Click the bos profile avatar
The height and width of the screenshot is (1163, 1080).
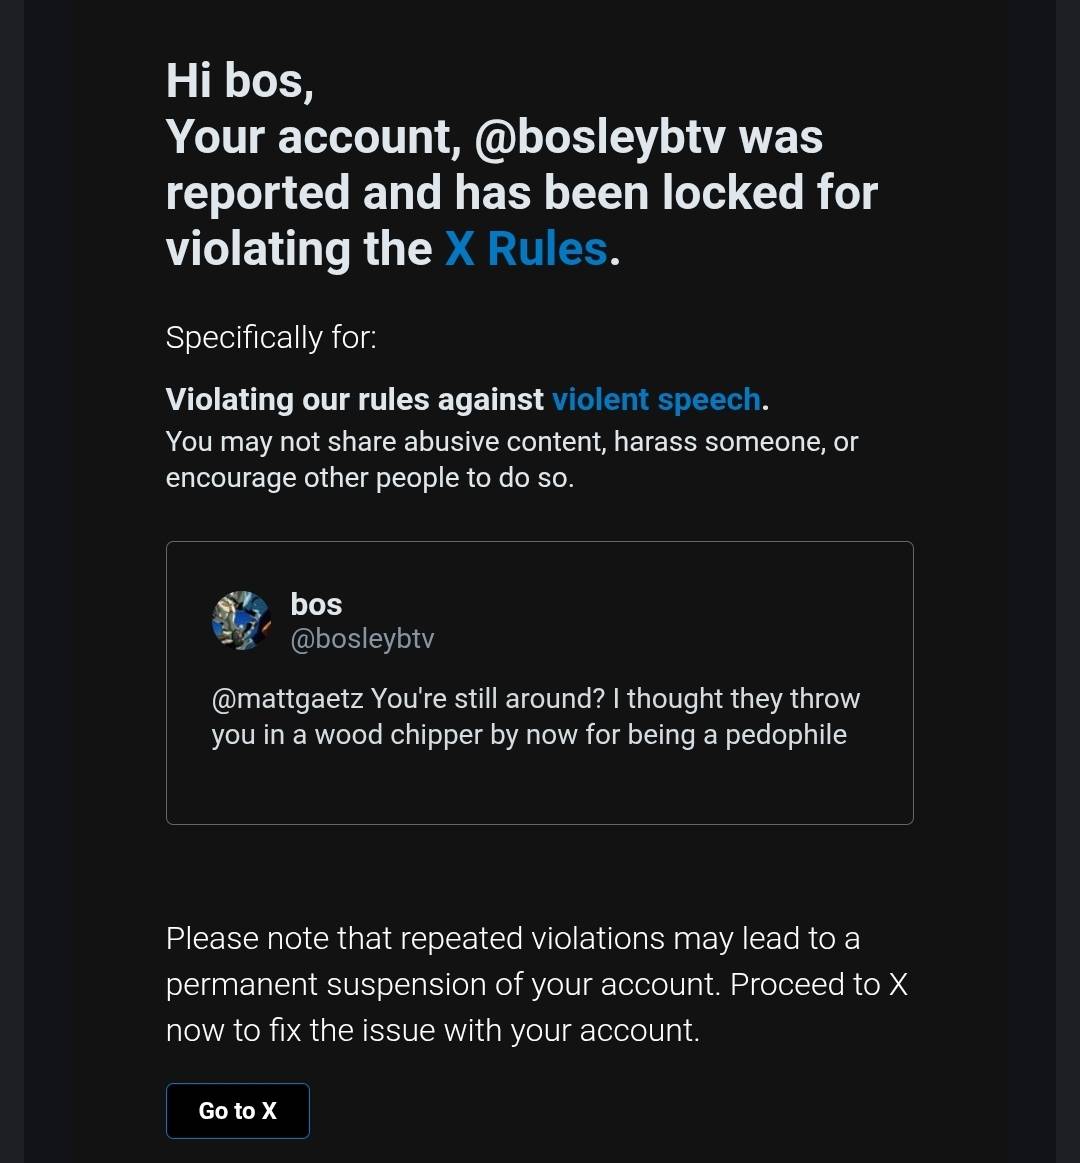pos(241,620)
